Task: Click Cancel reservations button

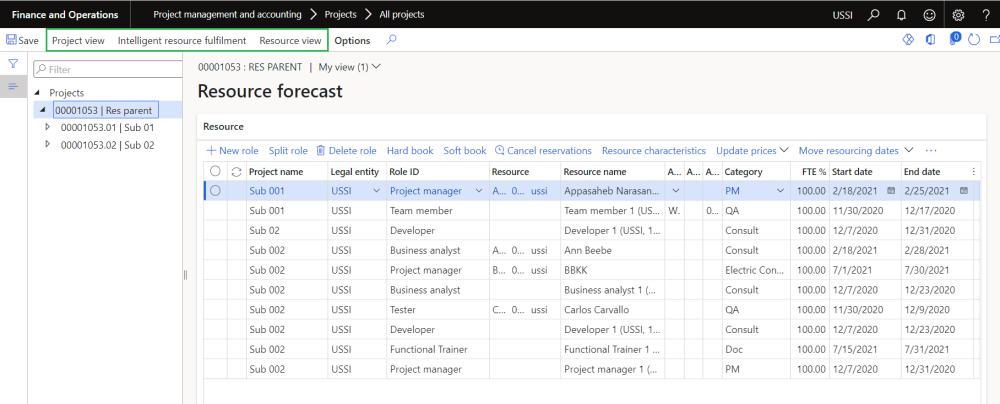Action: [x=544, y=151]
